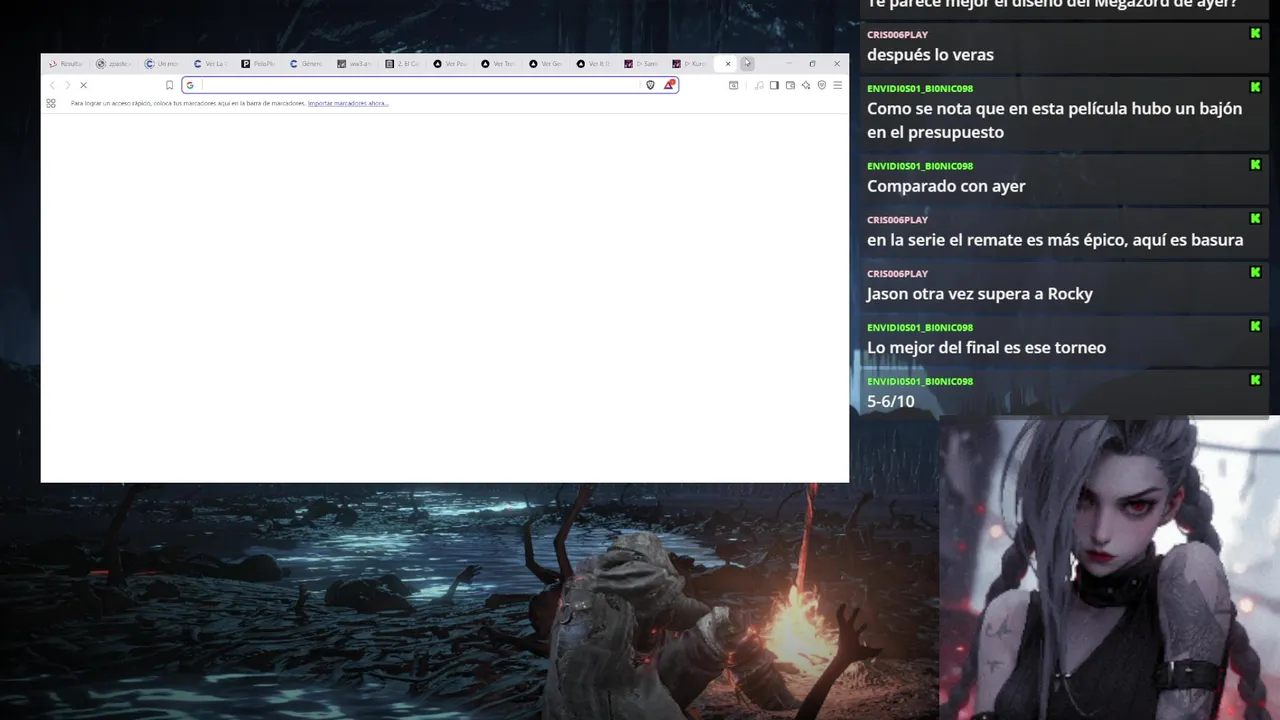Go back with the browser back arrow
Image resolution: width=1280 pixels, height=720 pixels.
(x=52, y=85)
